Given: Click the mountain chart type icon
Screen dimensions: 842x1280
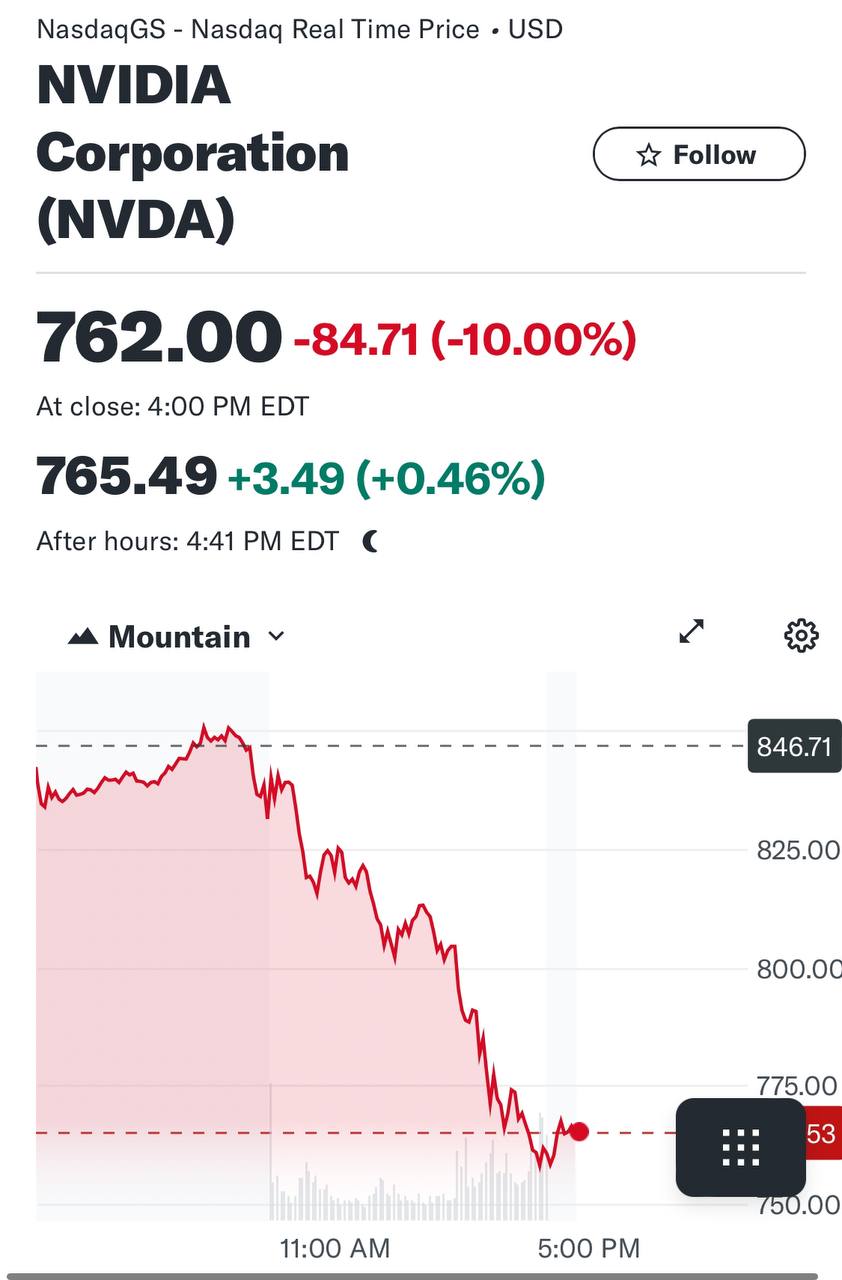Looking at the screenshot, I should pyautogui.click(x=82, y=637).
